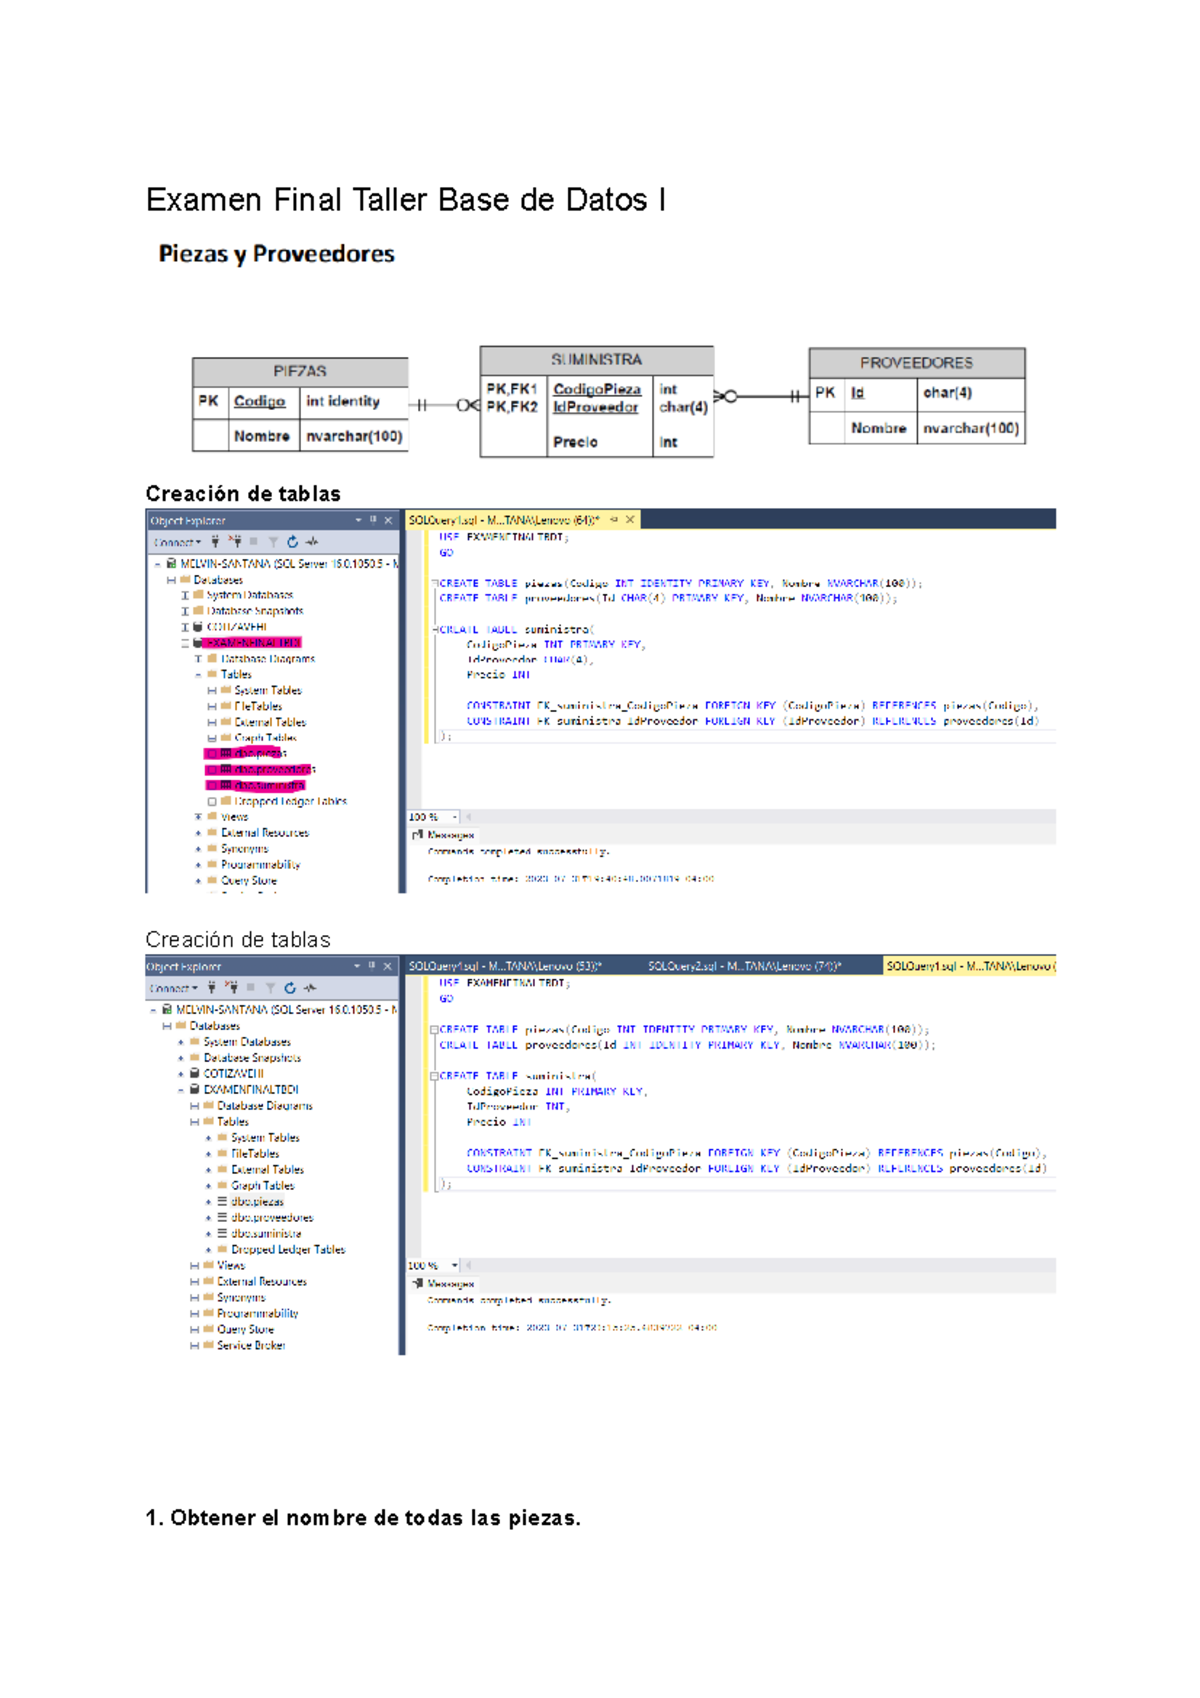Switch to the SQLQuery2.sql tab
This screenshot has width=1200, height=1698.
click(744, 966)
